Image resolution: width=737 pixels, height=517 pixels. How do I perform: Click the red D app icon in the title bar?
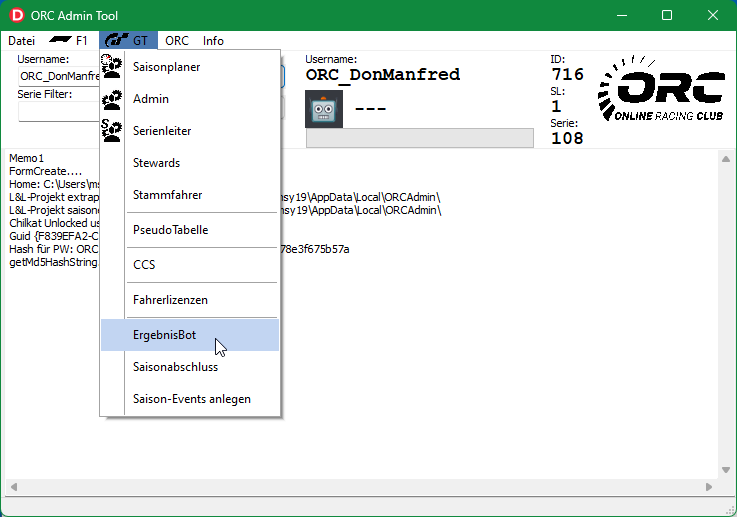tap(16, 15)
